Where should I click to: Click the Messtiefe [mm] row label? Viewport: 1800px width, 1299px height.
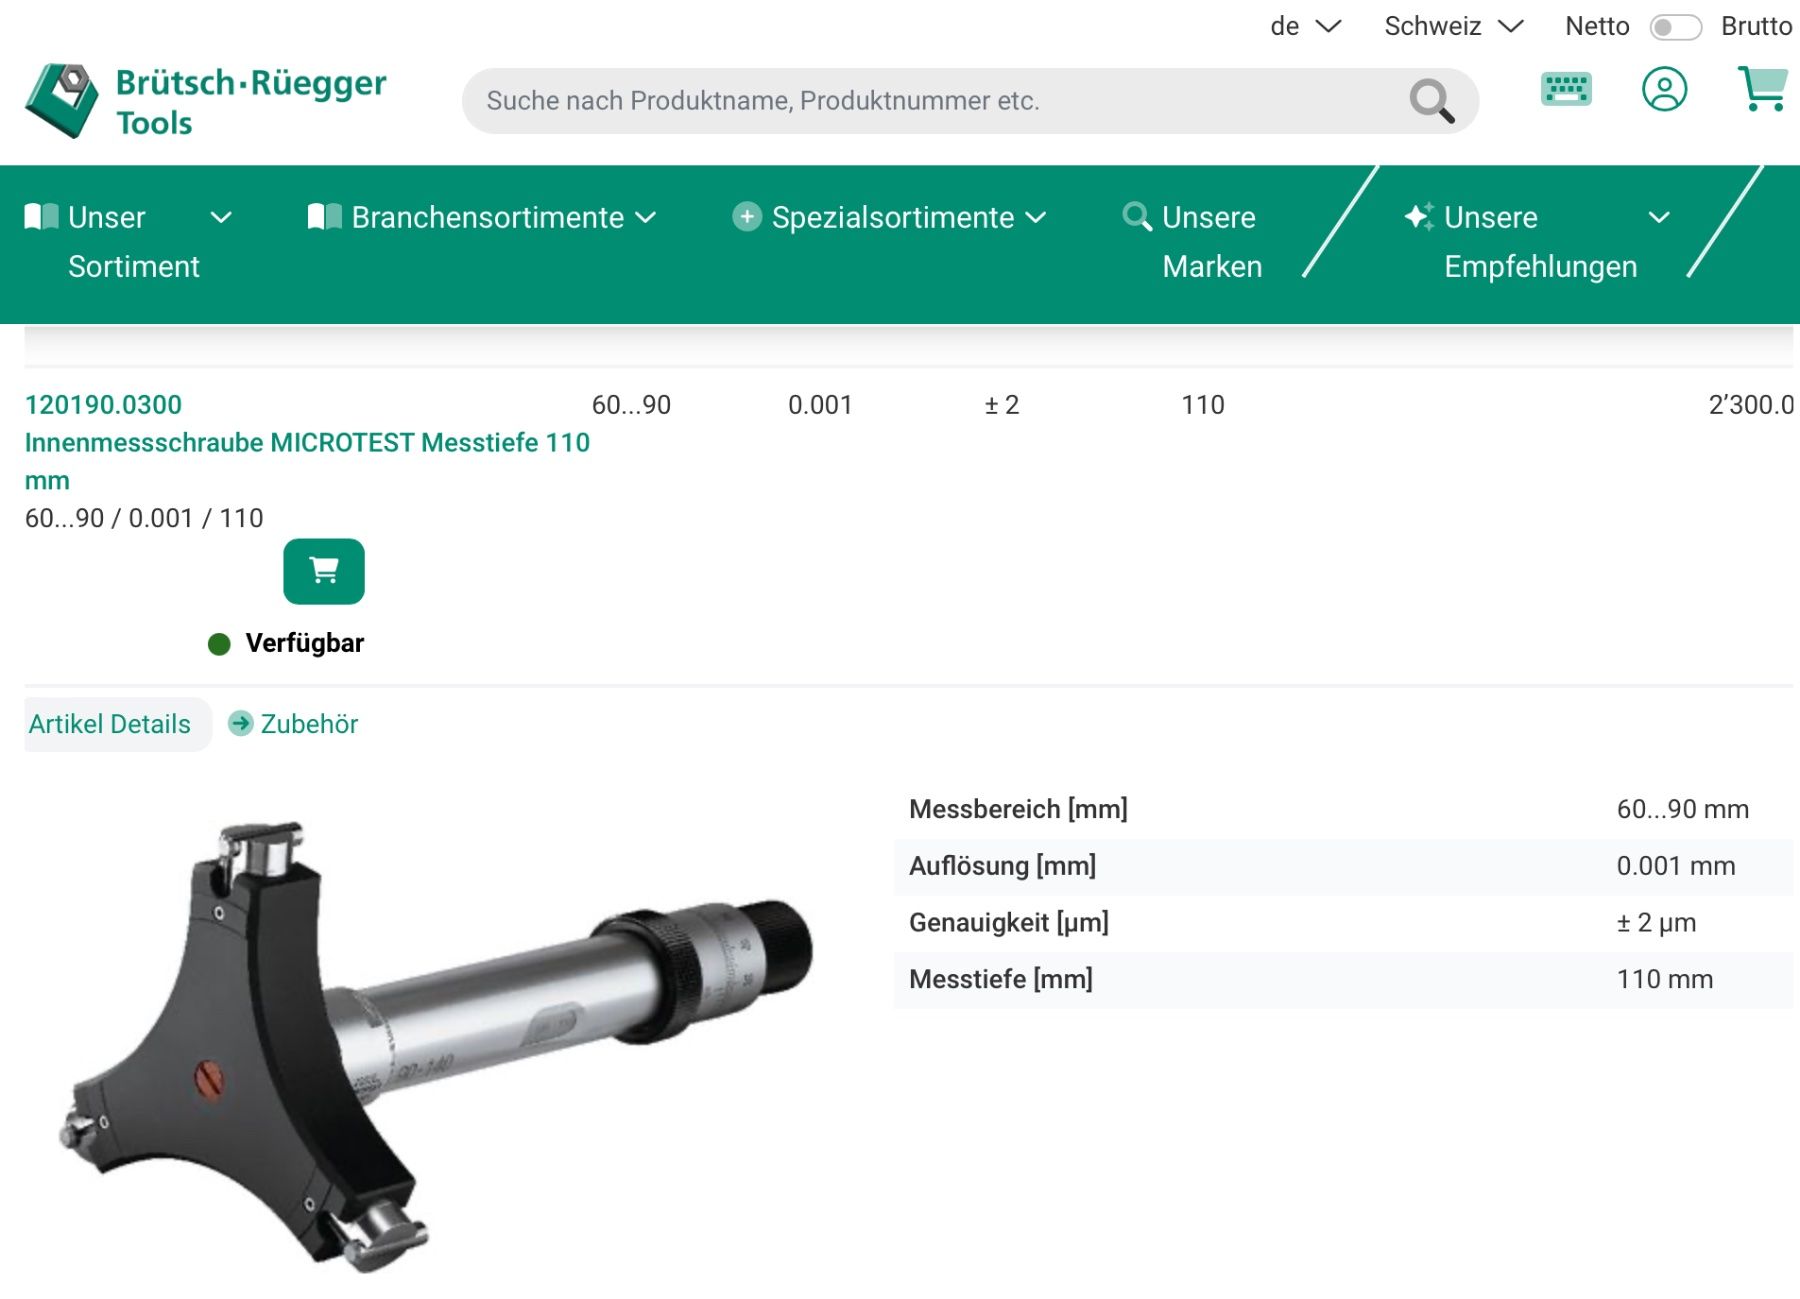click(x=1001, y=979)
